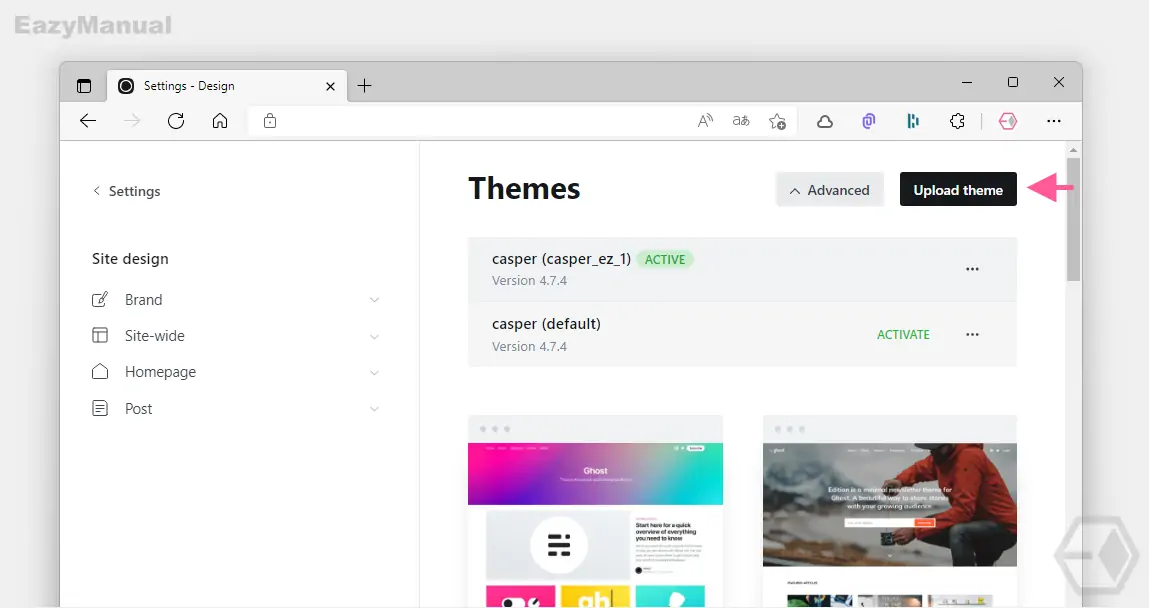1149x608 pixels.
Task: Click the ACTIVE status badge
Action: [x=665, y=259]
